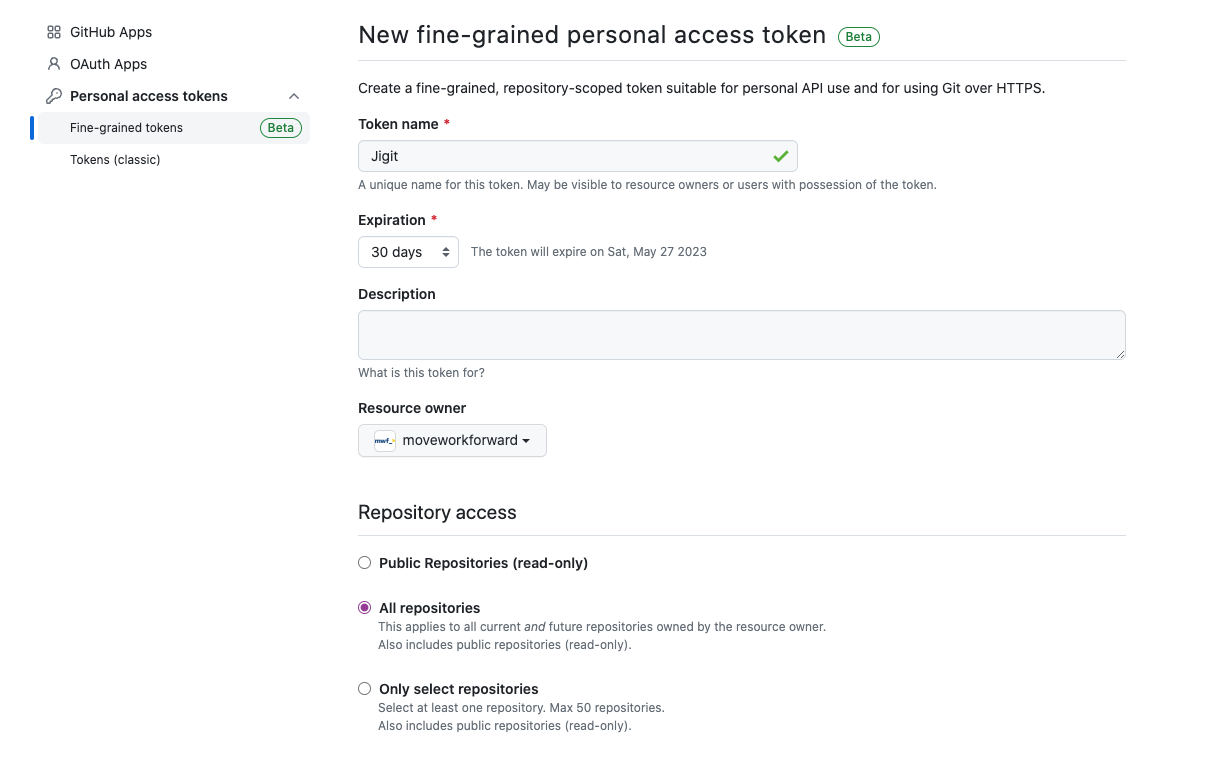The height and width of the screenshot is (779, 1232).
Task: Click the moveworkforward organization avatar icon
Action: coord(385,441)
